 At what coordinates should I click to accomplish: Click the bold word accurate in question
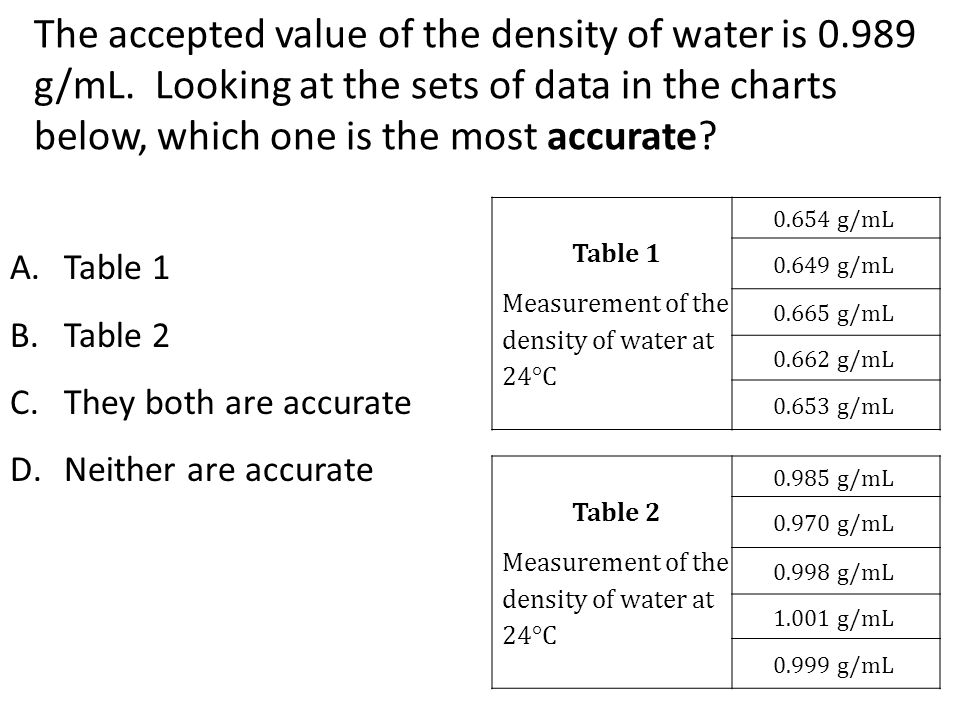[x=621, y=137]
